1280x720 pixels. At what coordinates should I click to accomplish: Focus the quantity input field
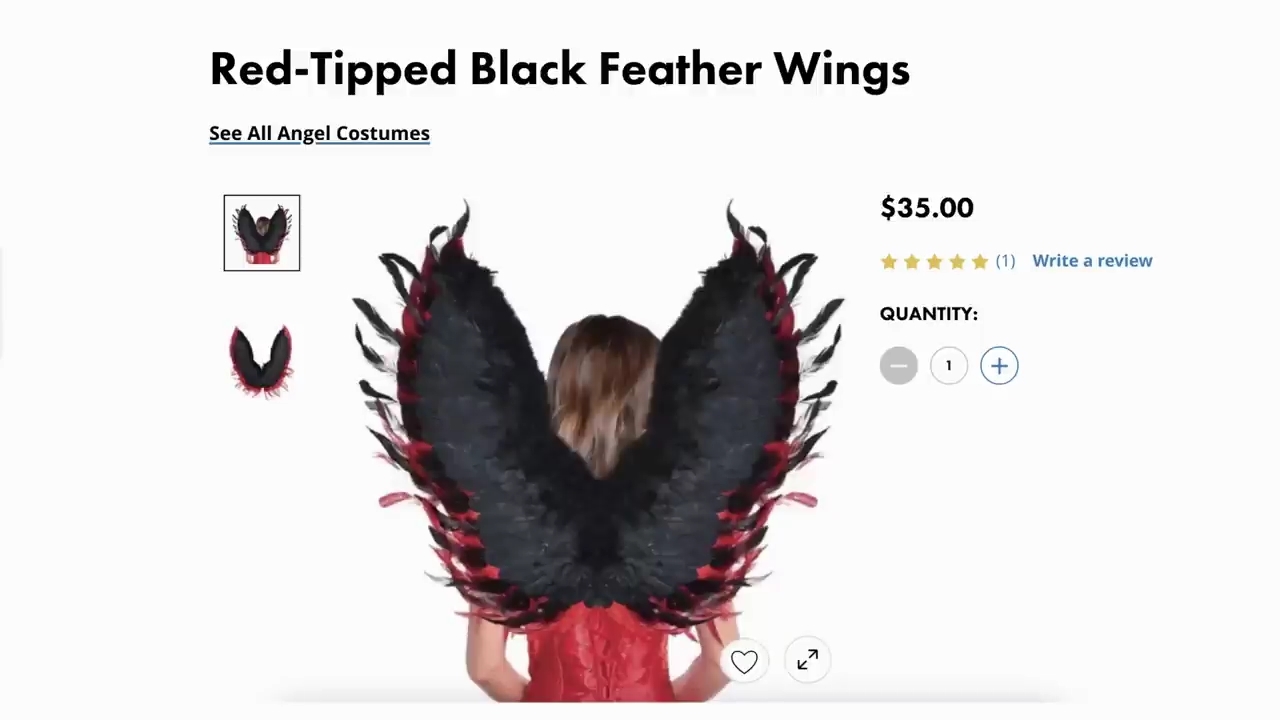pos(948,366)
